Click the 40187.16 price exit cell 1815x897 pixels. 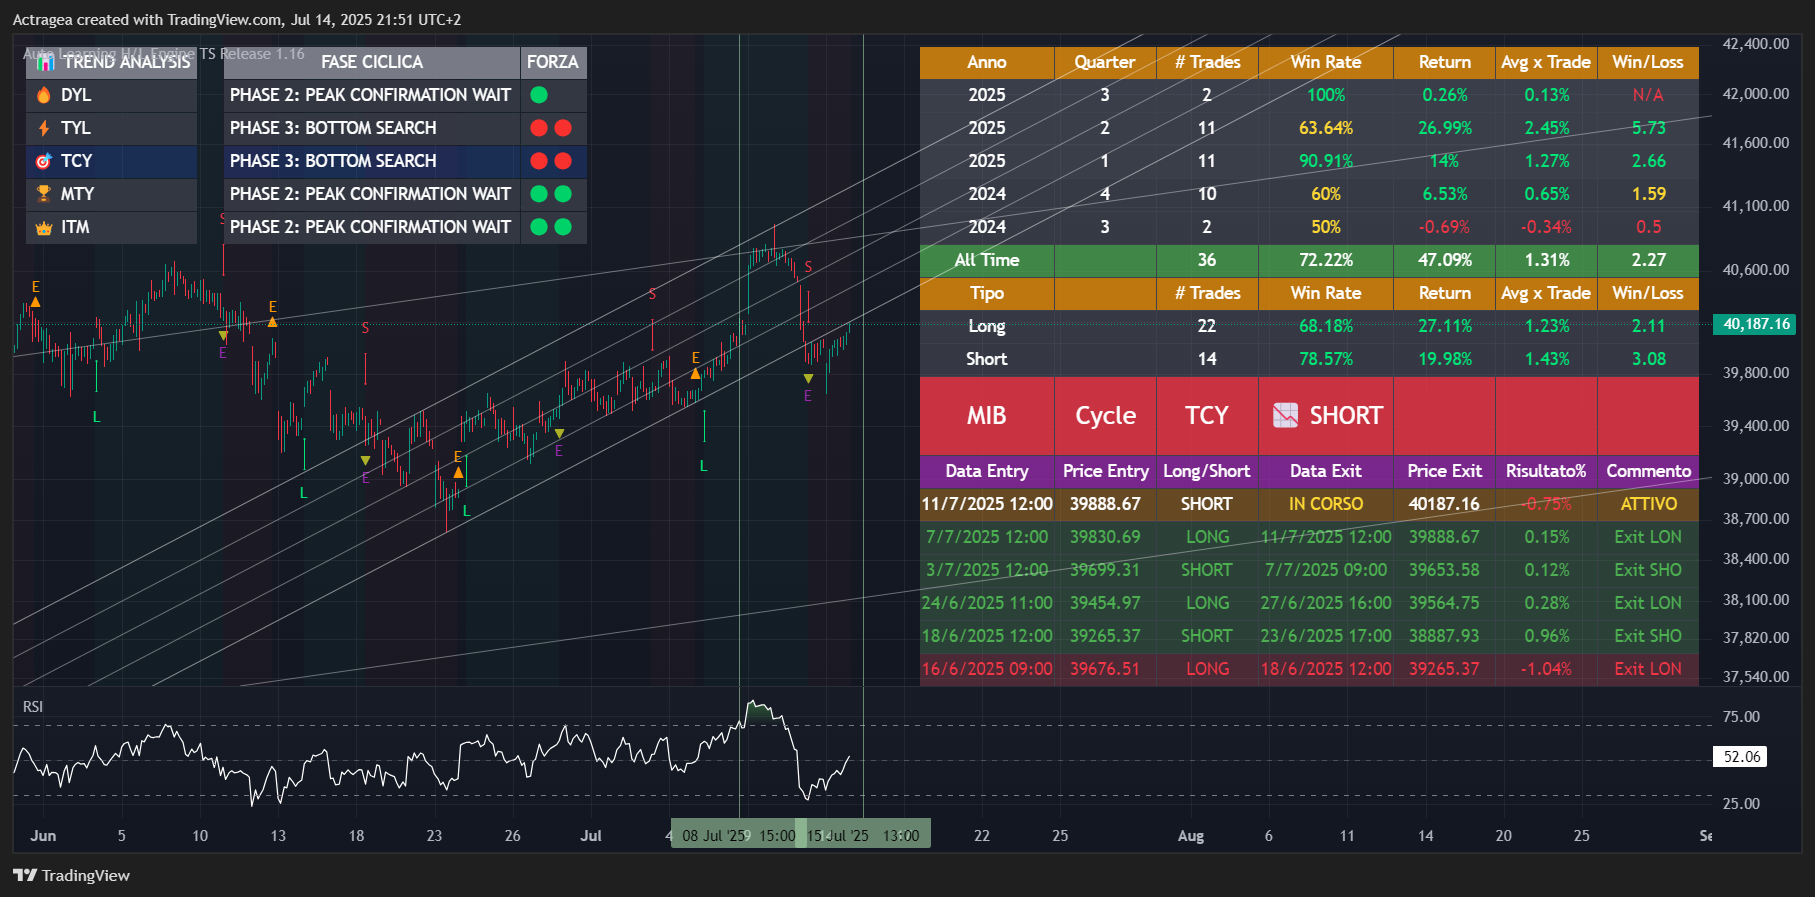(1445, 504)
